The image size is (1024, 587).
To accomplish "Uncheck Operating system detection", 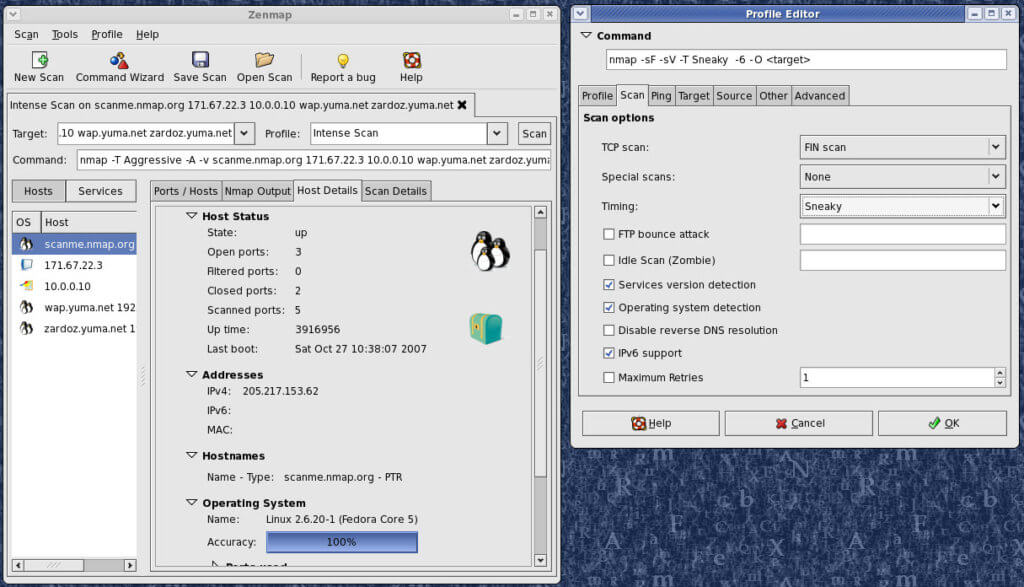I will pos(609,308).
